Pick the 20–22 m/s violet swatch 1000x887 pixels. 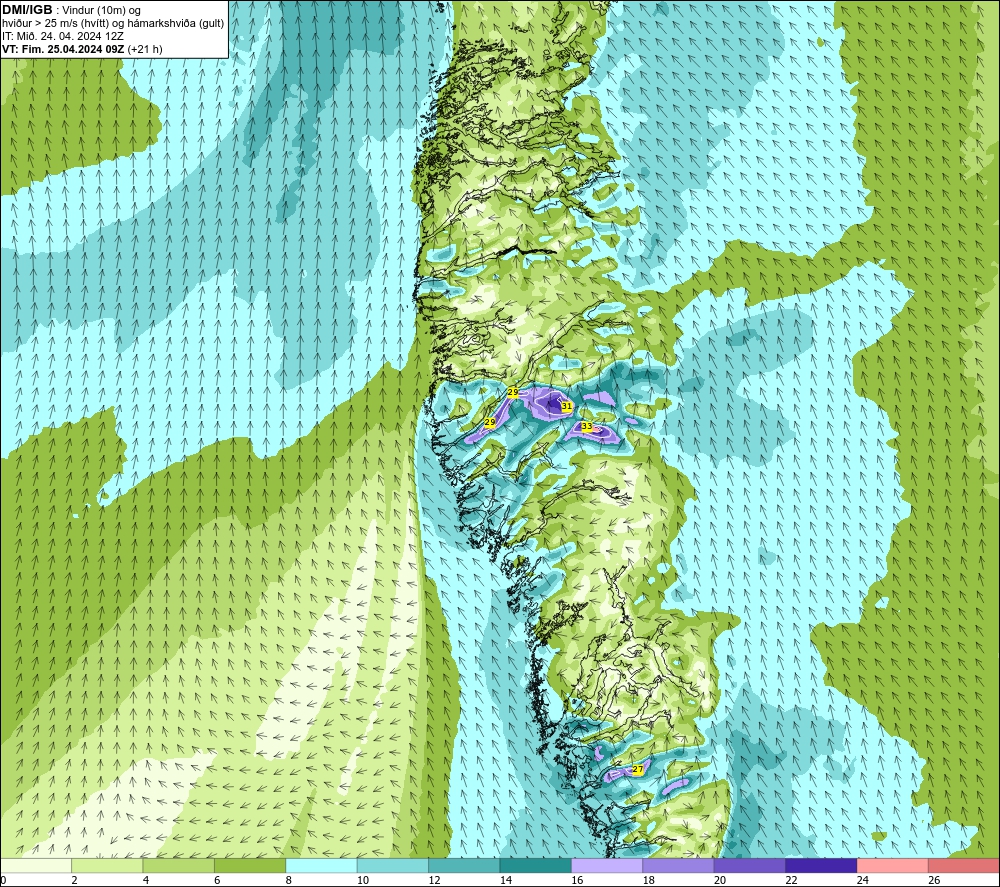click(750, 865)
